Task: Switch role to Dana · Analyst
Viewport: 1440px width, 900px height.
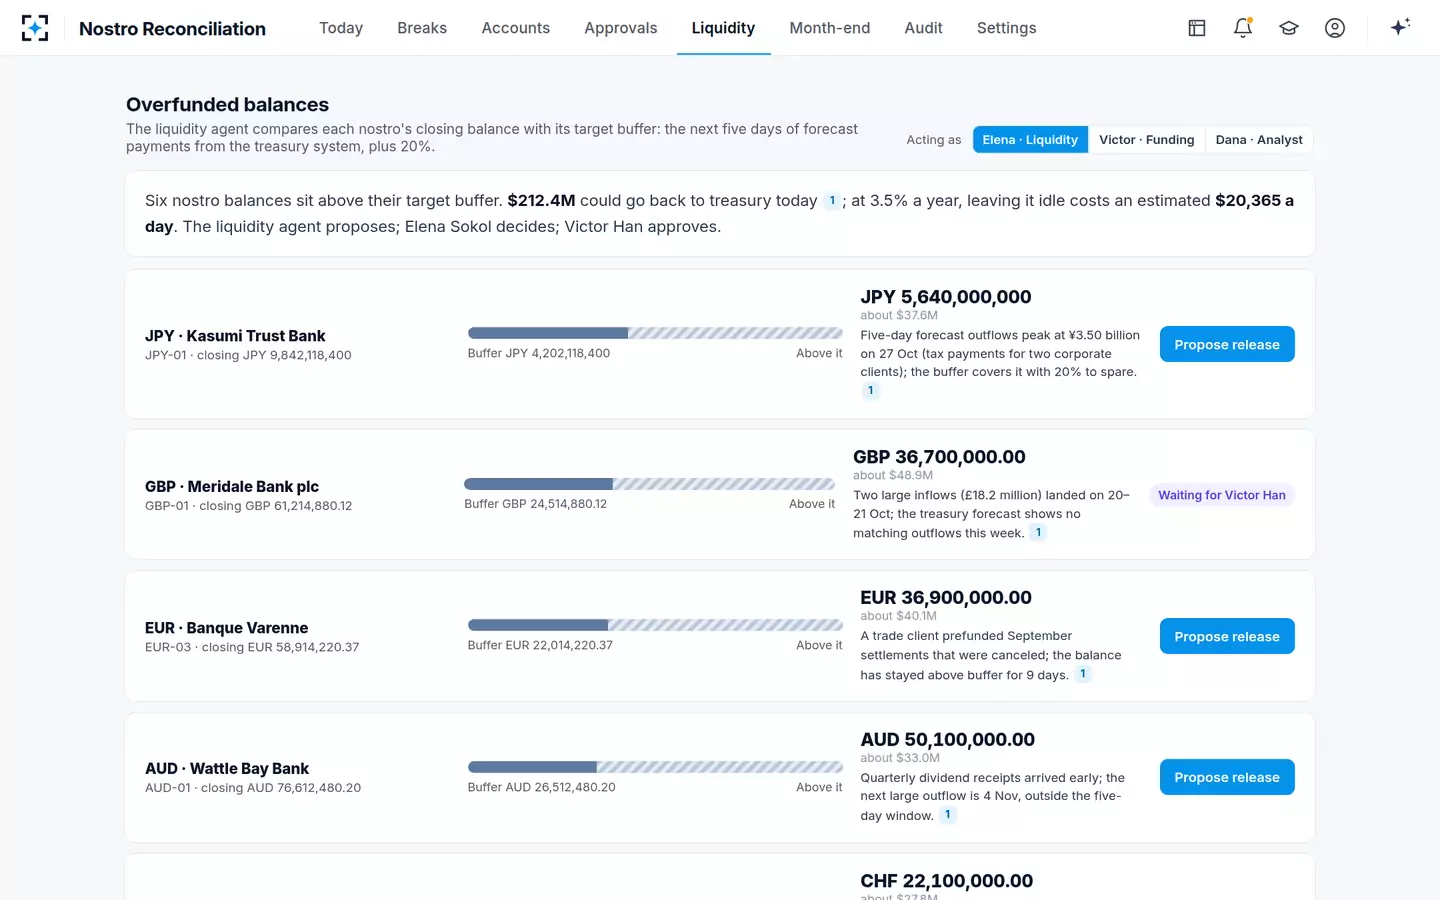Action: [x=1259, y=140]
